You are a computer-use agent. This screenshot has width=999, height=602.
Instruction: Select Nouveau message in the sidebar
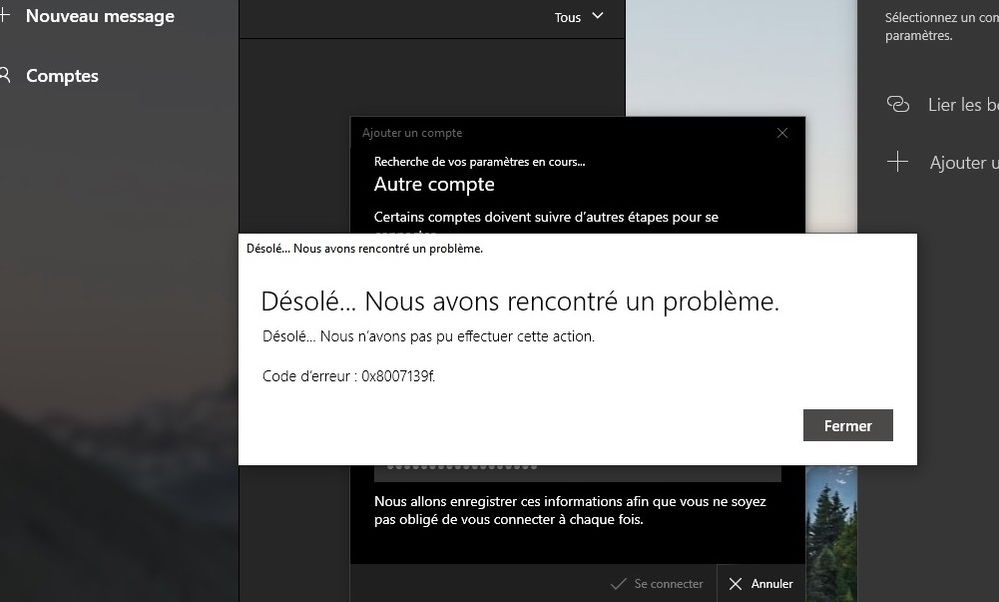(x=99, y=15)
